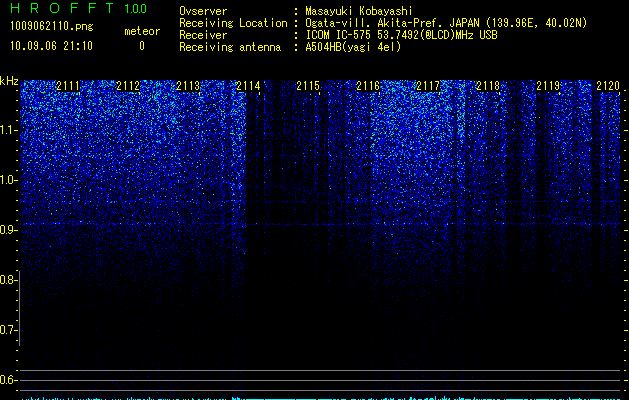This screenshot has height=400, width=629.
Task: Select observer name Masayuki Kobayashi
Action: 359,11
